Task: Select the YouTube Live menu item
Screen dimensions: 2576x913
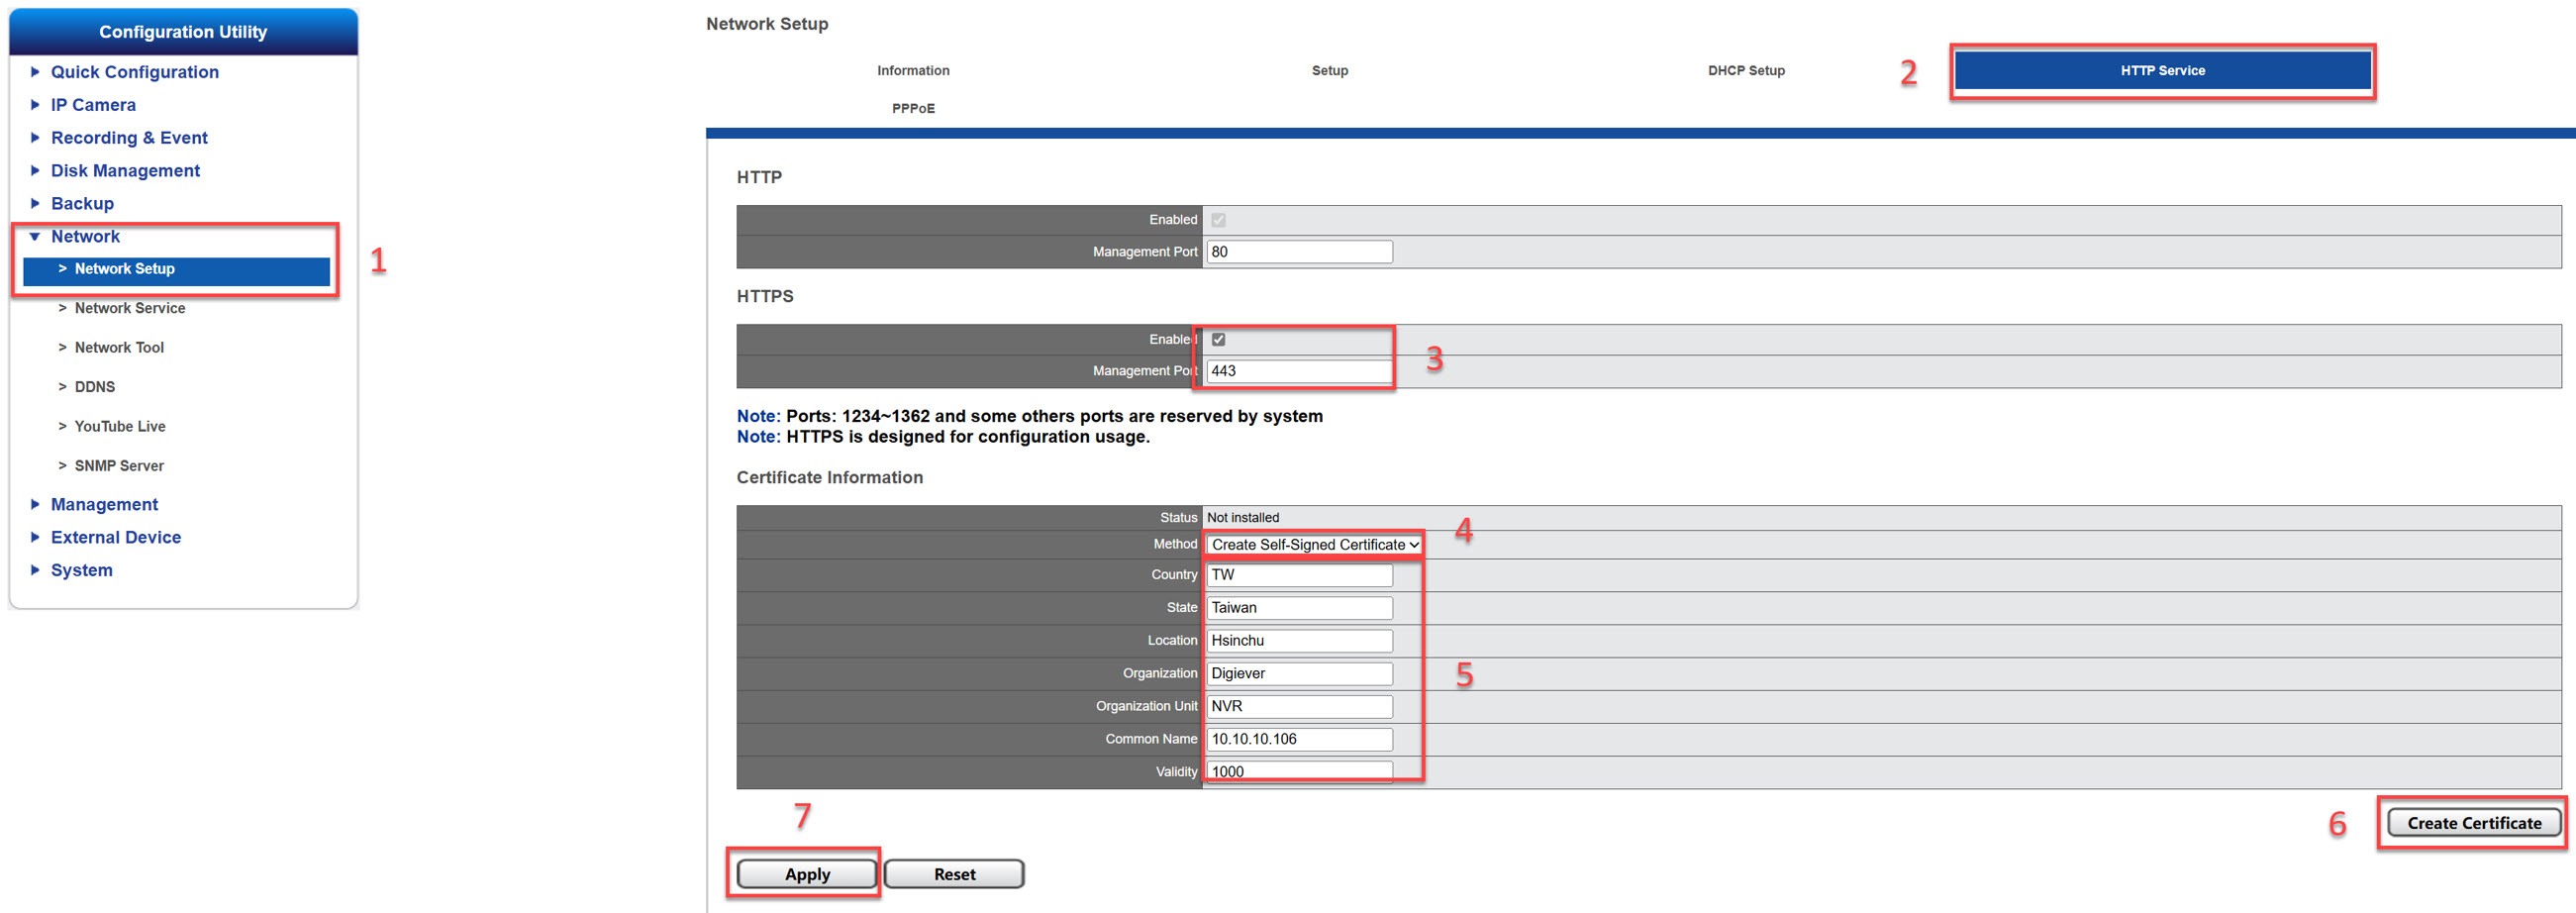Action: point(120,426)
